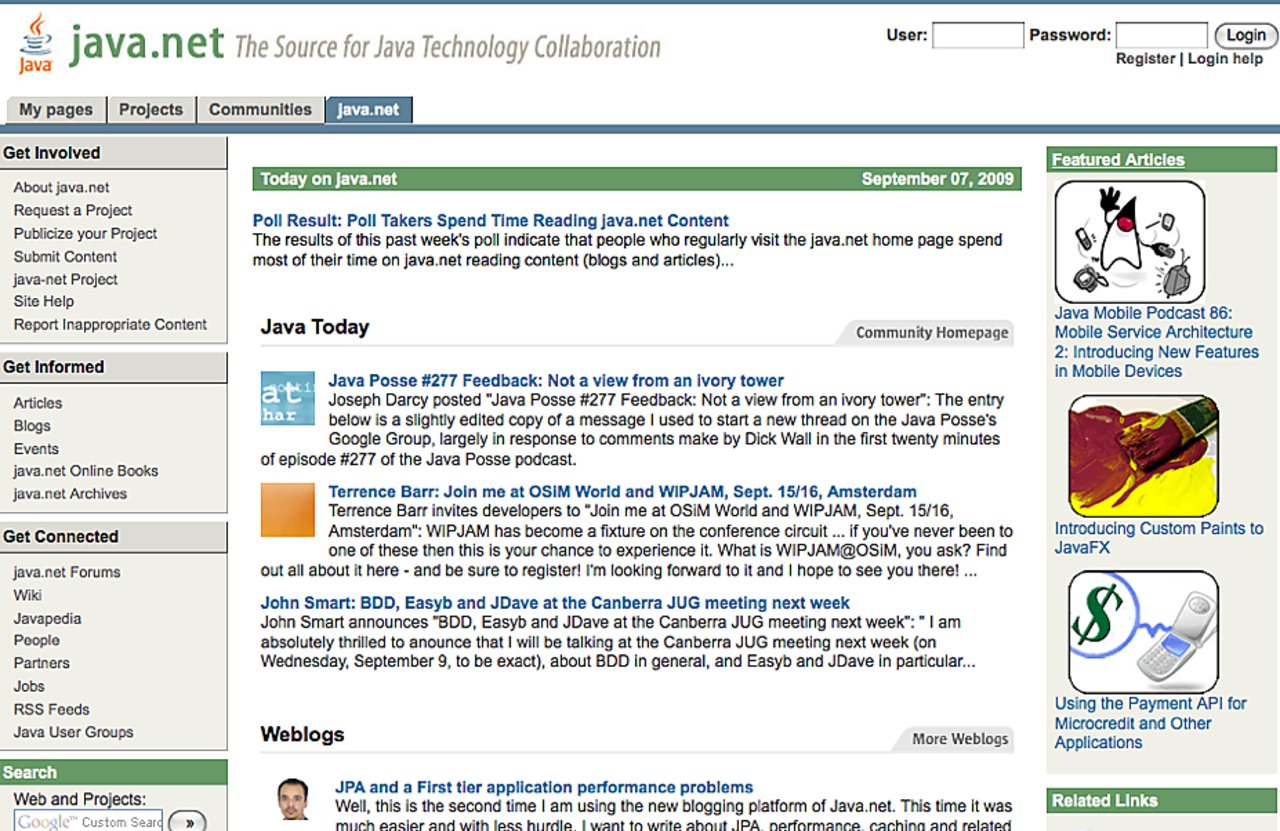
Task: Switch to the Communities tab
Action: [x=260, y=110]
